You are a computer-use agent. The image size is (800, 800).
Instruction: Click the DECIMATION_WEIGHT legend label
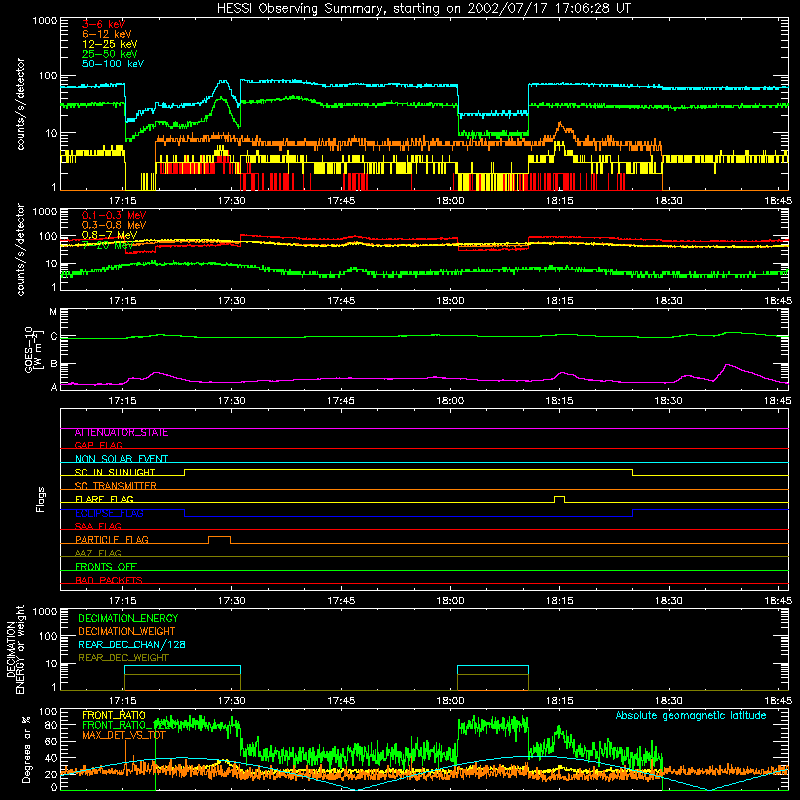coord(127,631)
